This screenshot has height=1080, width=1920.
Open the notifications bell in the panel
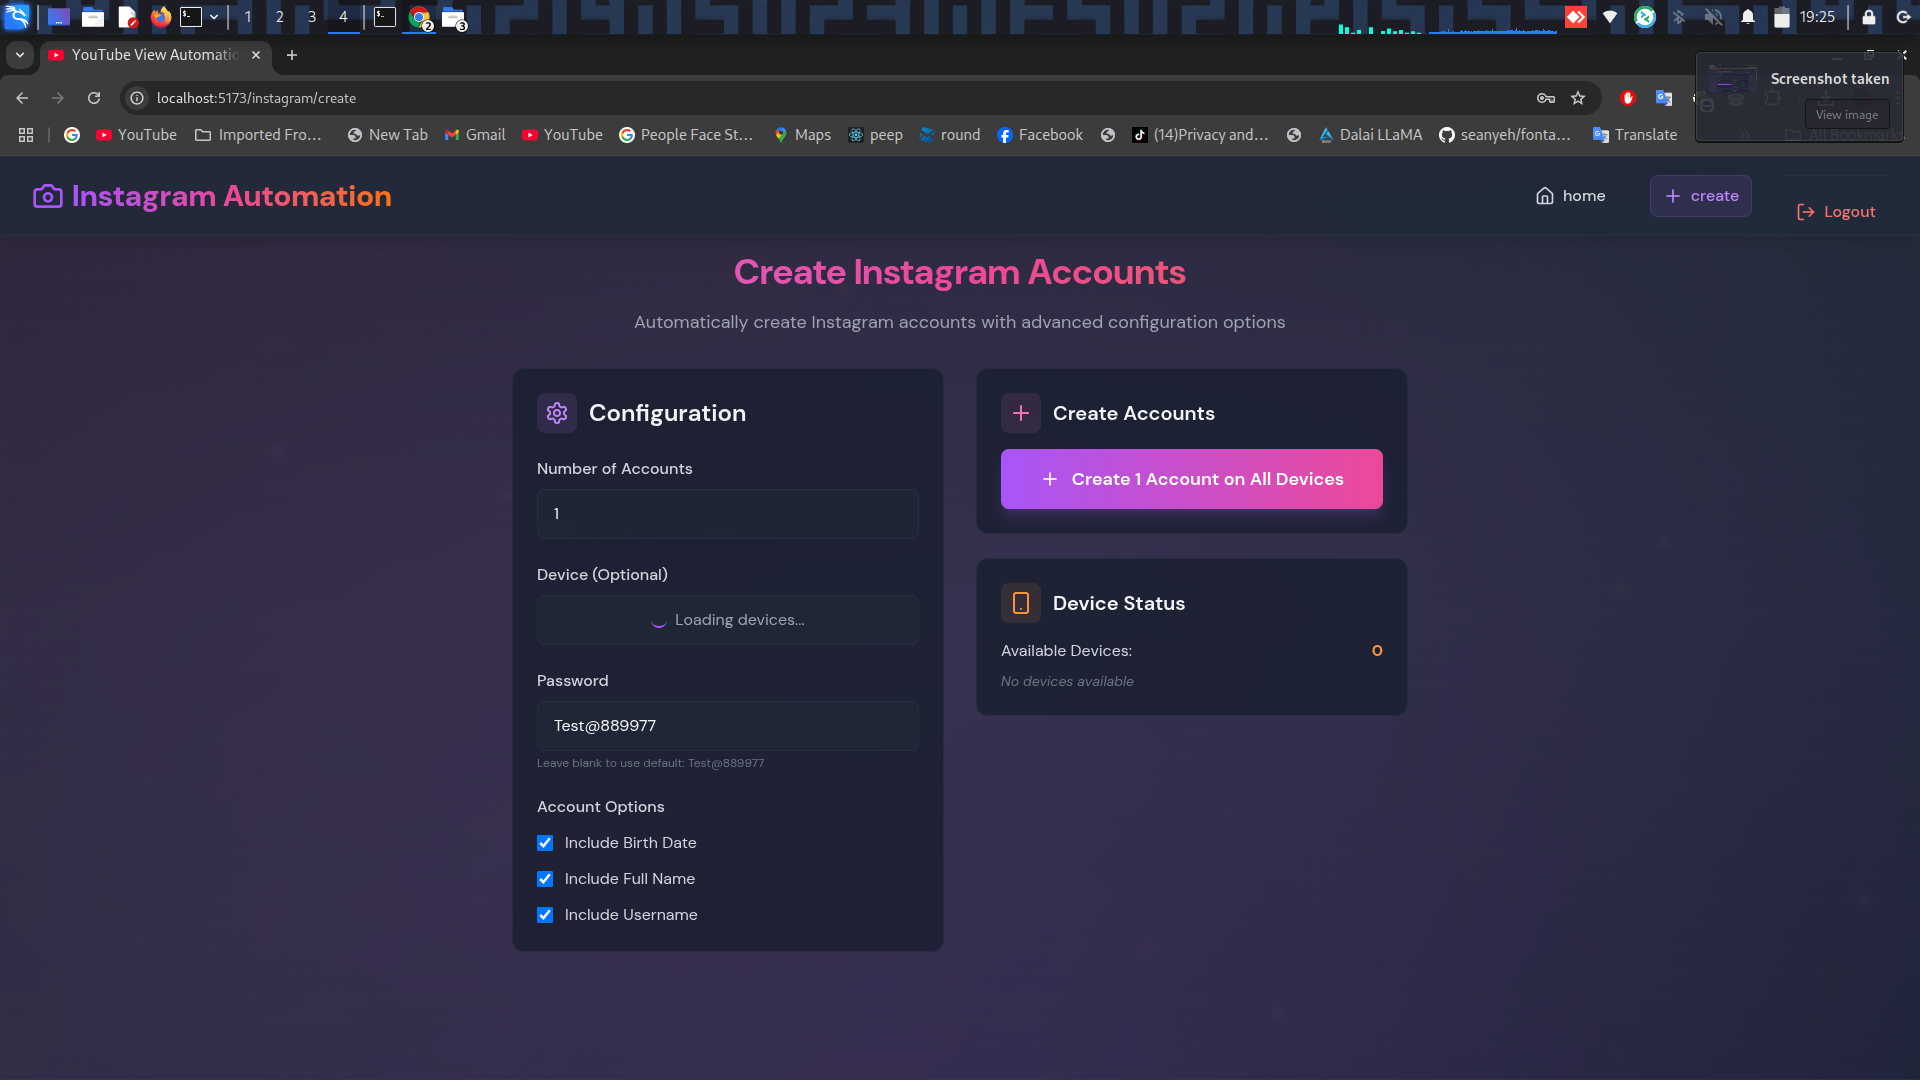[x=1748, y=17]
